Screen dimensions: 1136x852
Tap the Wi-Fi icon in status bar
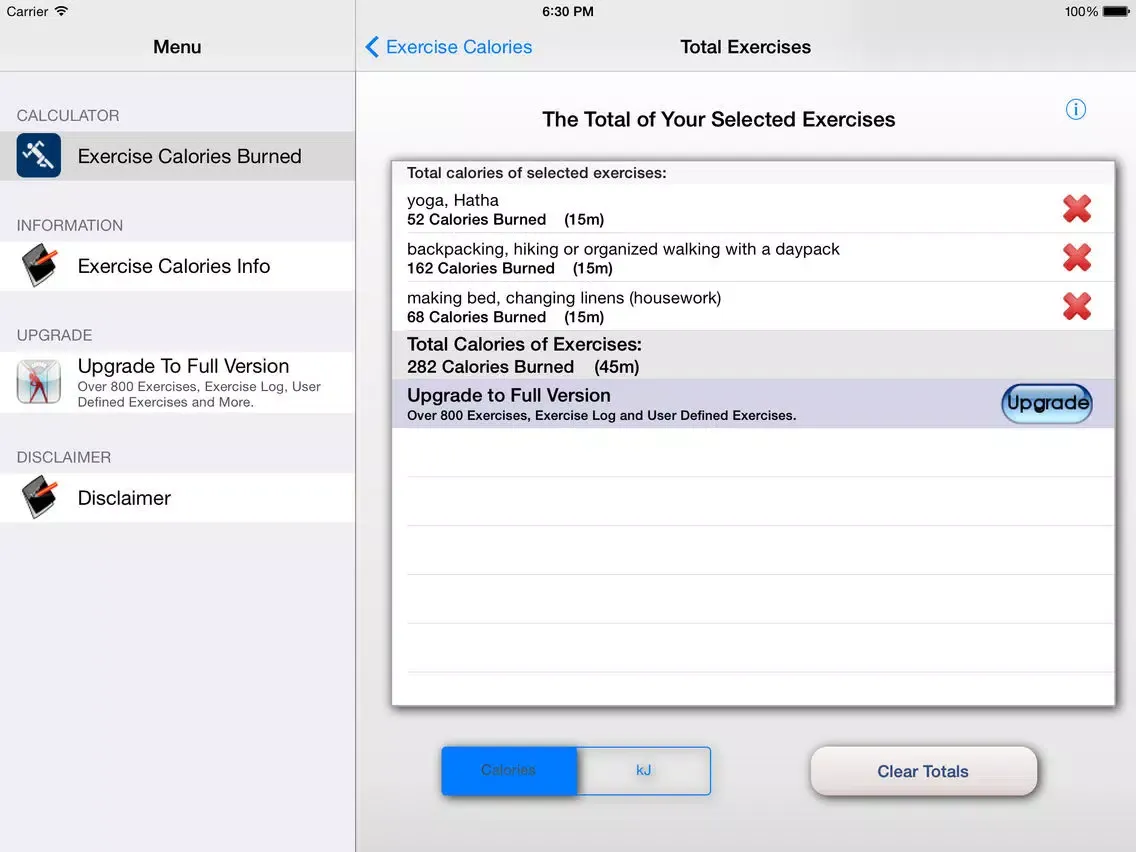[60, 11]
